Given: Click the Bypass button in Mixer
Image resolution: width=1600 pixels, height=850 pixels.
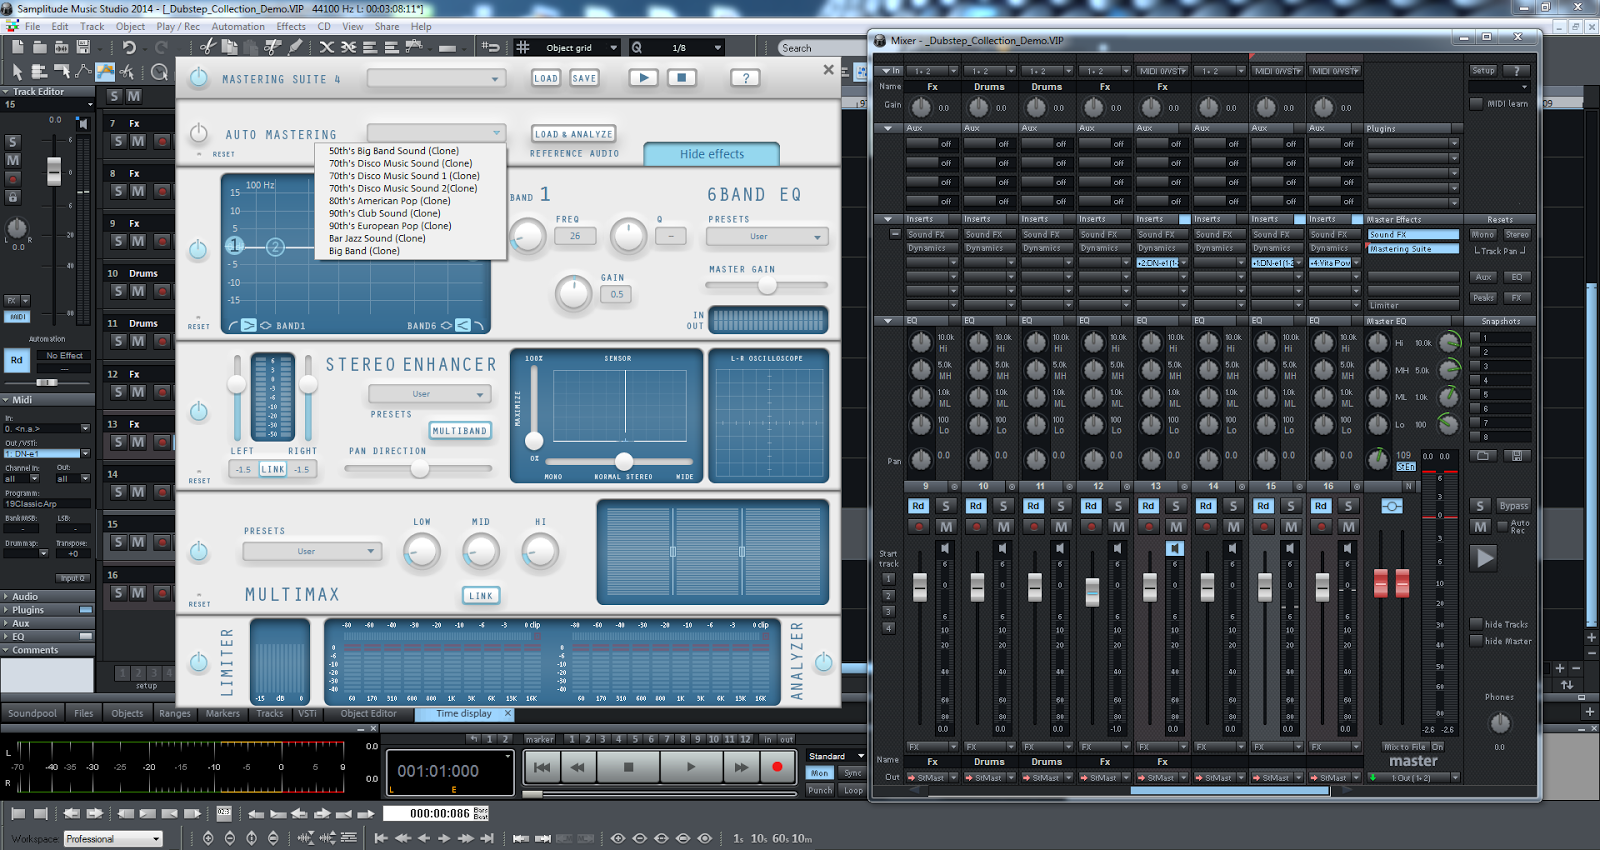Looking at the screenshot, I should point(1513,506).
